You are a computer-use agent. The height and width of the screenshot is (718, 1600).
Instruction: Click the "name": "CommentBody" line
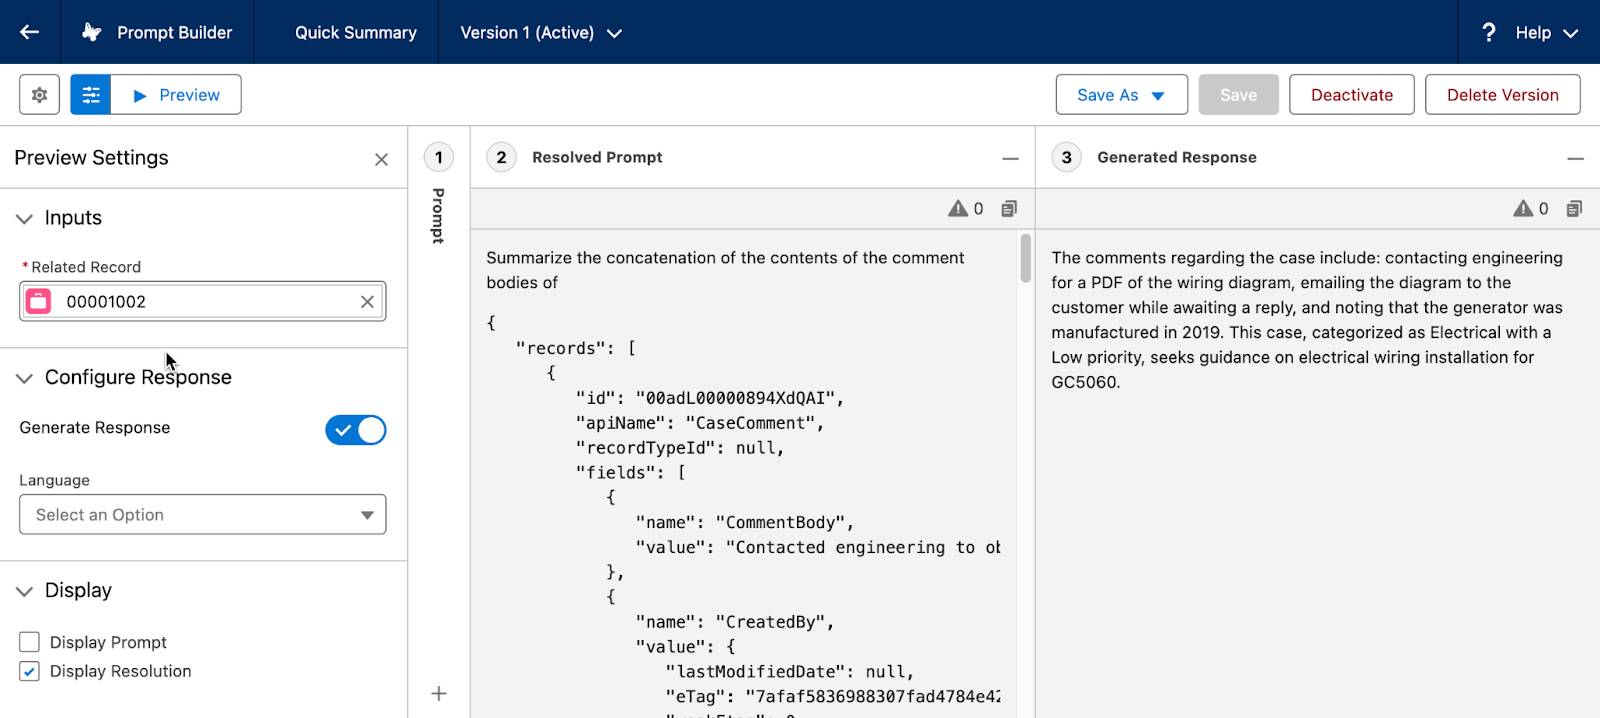tap(745, 522)
